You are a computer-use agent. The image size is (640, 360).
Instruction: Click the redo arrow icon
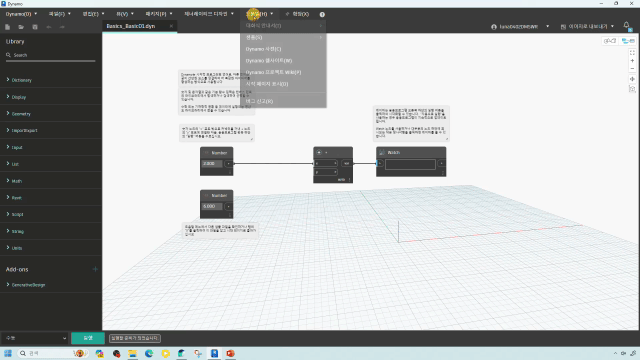point(62,27)
